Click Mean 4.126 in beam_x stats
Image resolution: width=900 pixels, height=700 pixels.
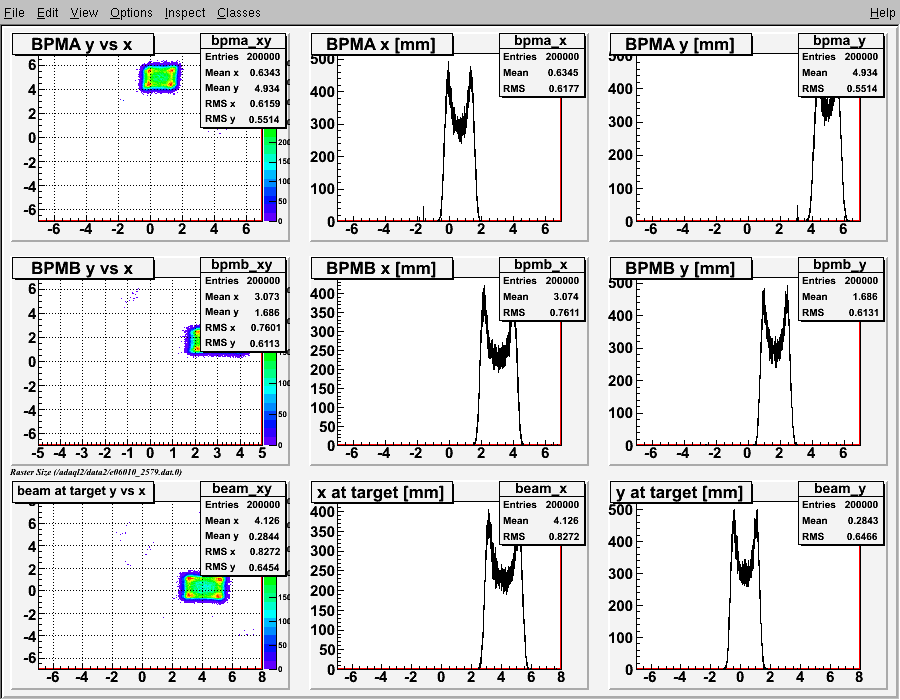[x=541, y=520]
